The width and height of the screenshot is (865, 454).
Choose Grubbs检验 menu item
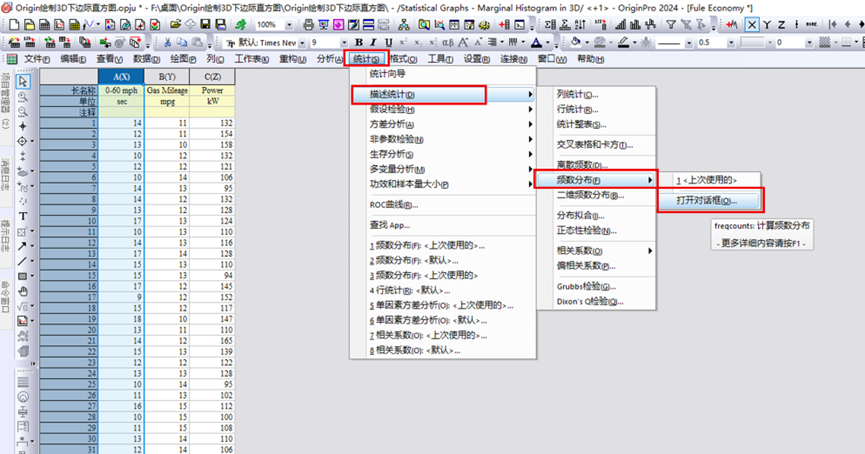597,286
